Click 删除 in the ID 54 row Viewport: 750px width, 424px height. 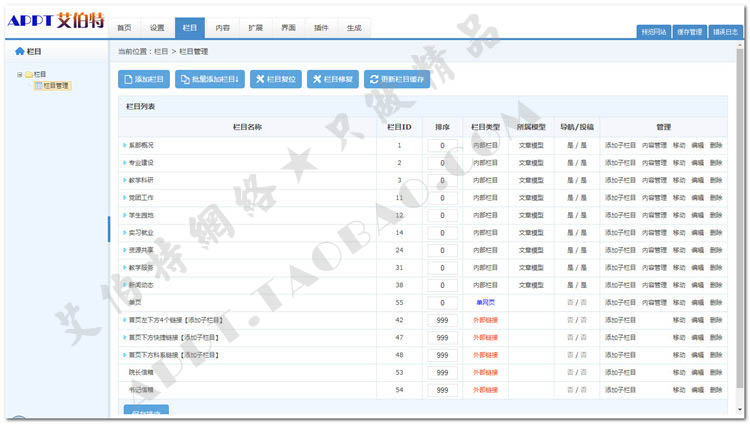716,390
